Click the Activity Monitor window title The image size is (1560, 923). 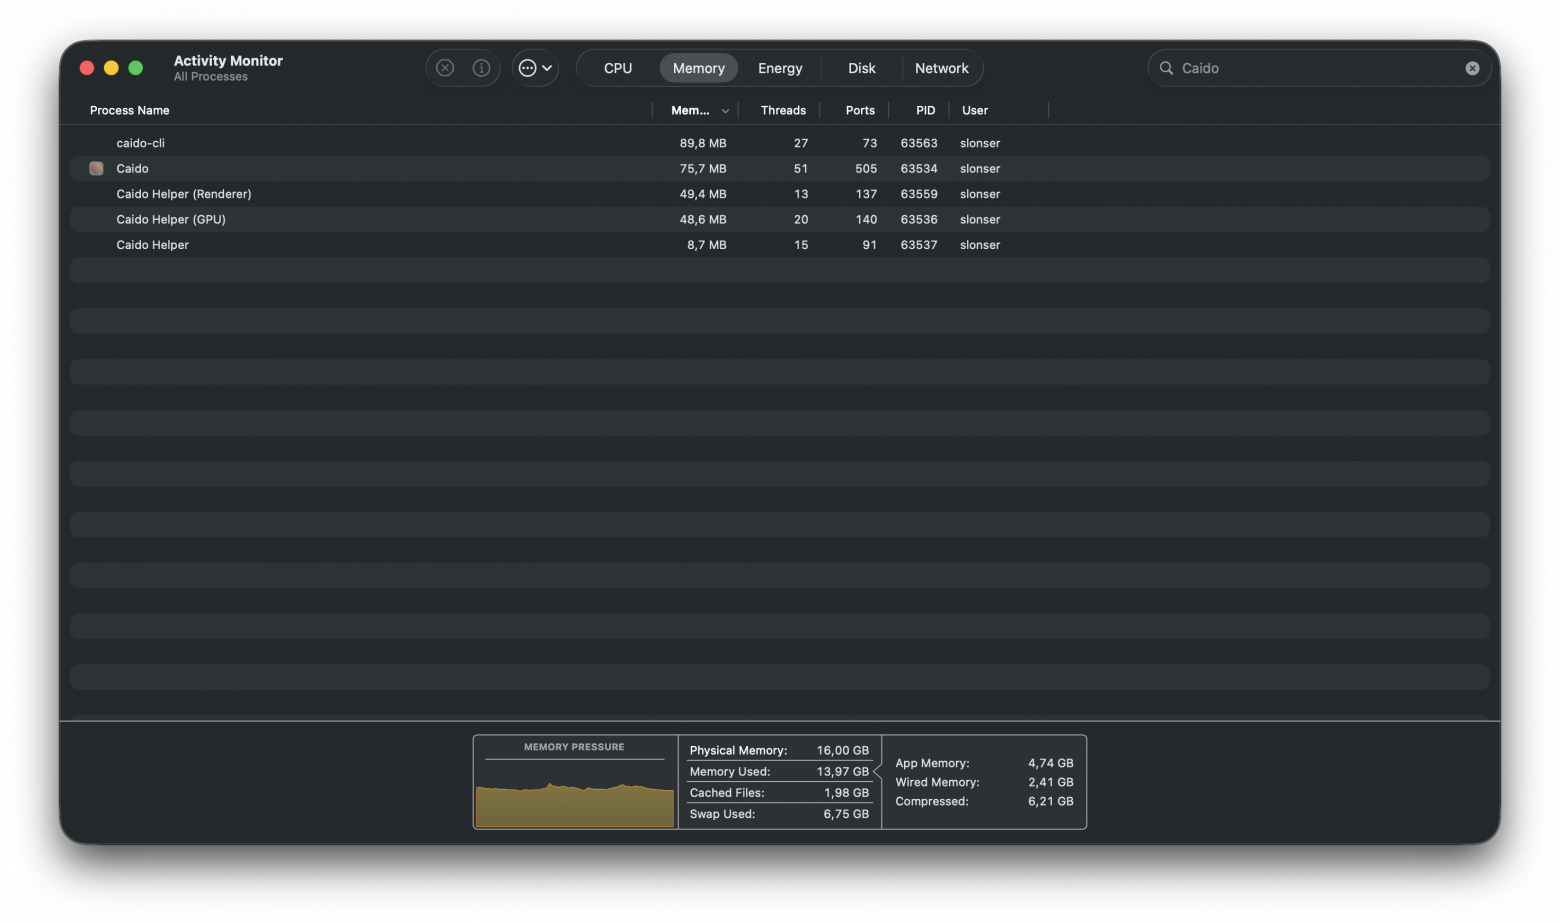coord(228,61)
